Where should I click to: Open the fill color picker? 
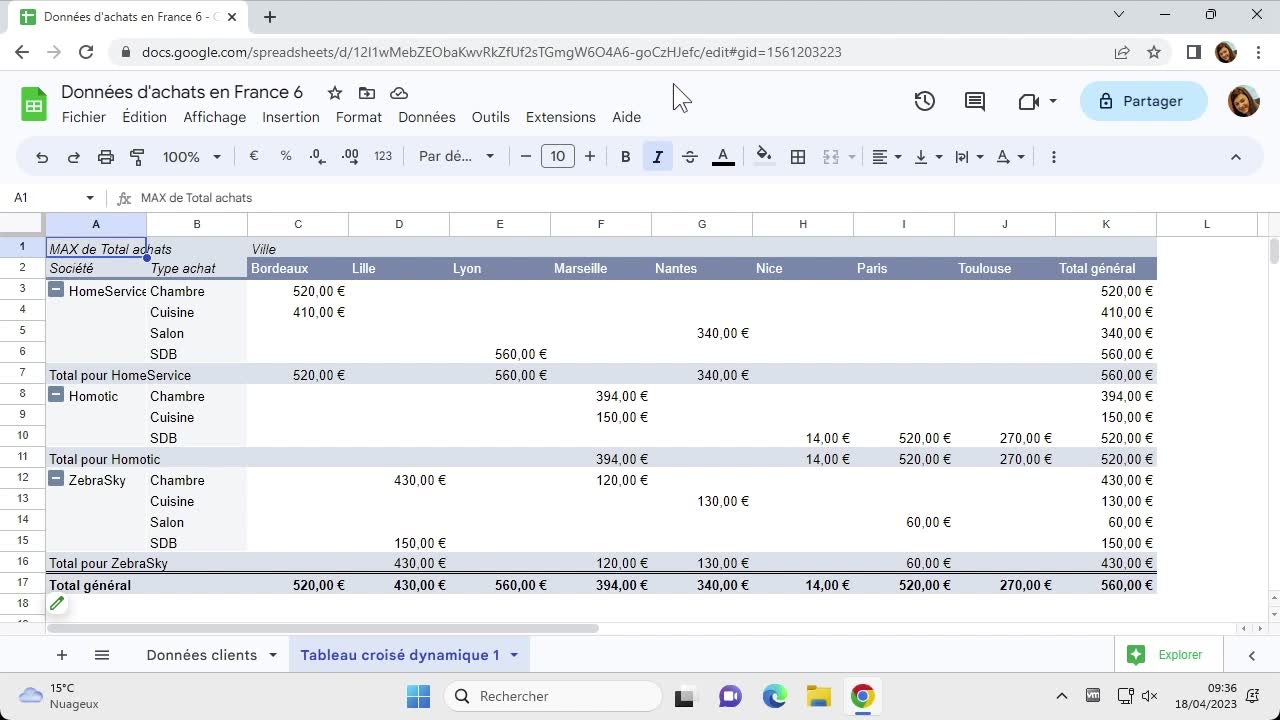tap(764, 157)
